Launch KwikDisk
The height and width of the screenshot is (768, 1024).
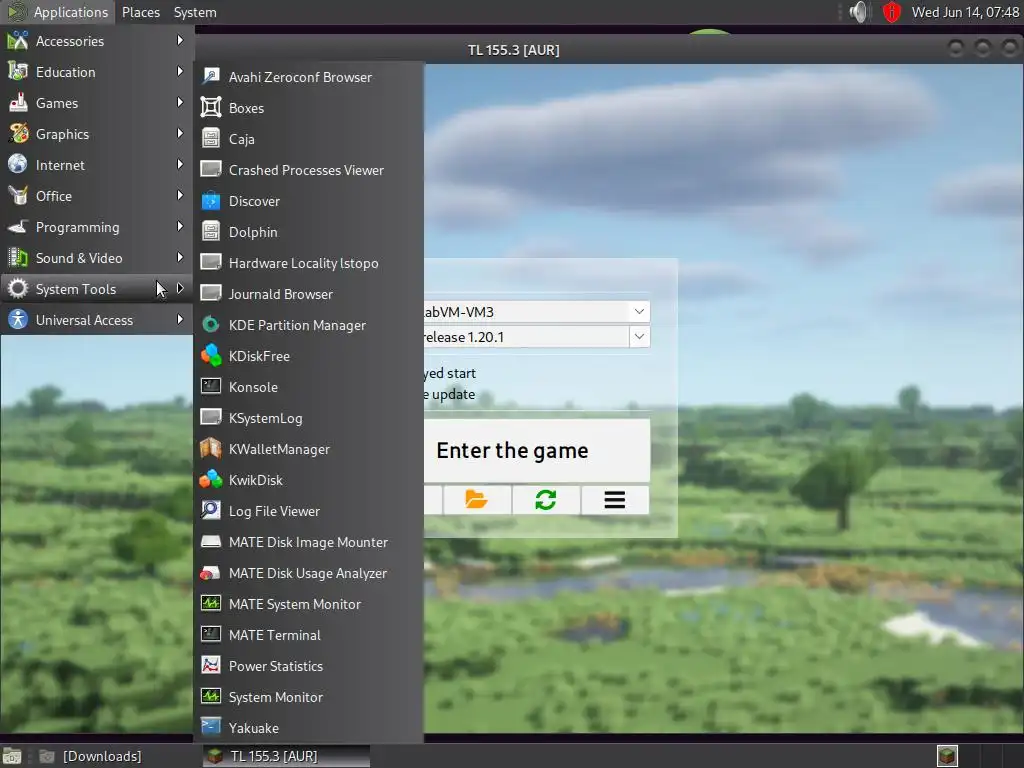coord(309,480)
